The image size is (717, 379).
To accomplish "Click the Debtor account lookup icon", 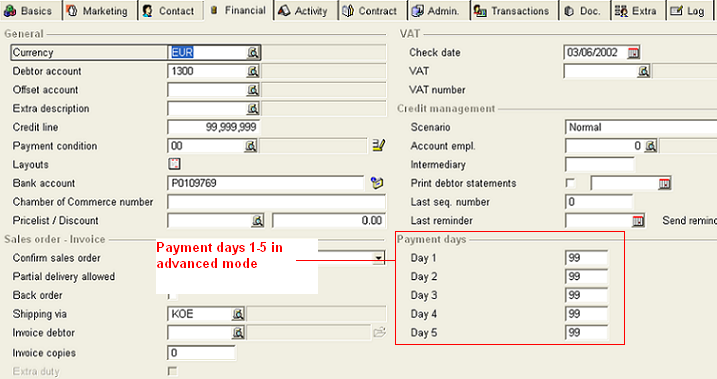I will (x=253, y=71).
